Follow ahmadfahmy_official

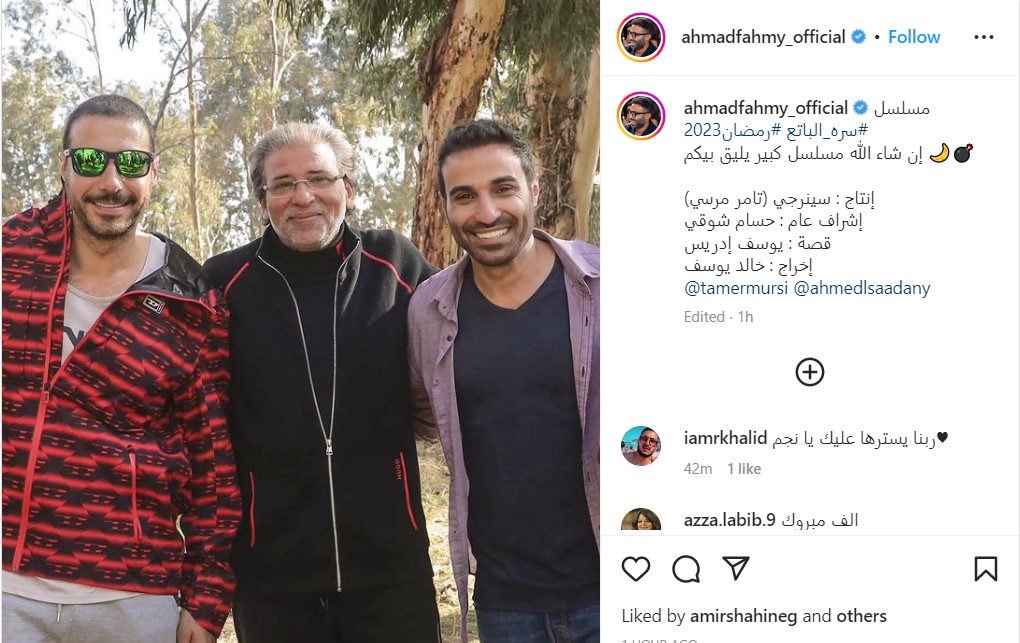point(914,37)
